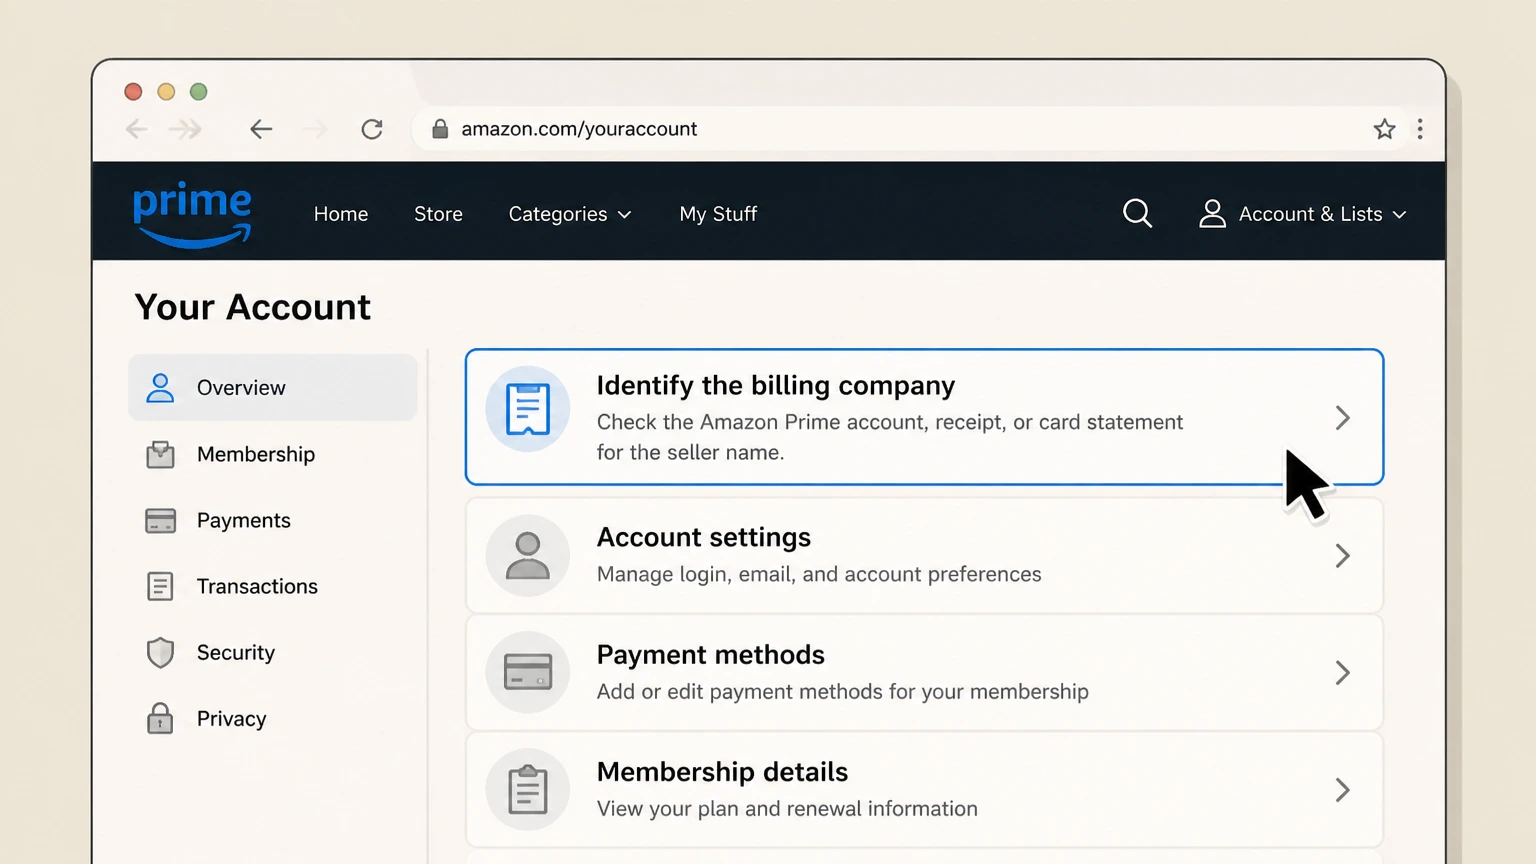Click 'View your plan and renewal information' text
This screenshot has height=864, width=1536.
pos(787,809)
